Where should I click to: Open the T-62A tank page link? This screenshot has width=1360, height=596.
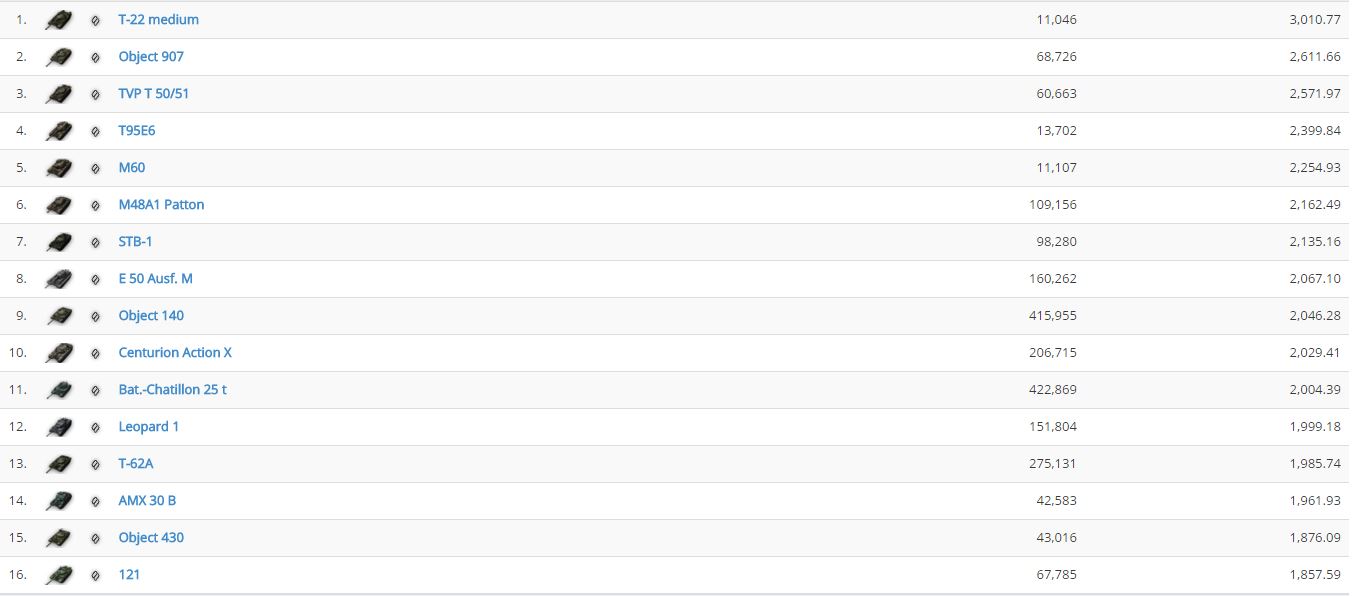point(136,464)
